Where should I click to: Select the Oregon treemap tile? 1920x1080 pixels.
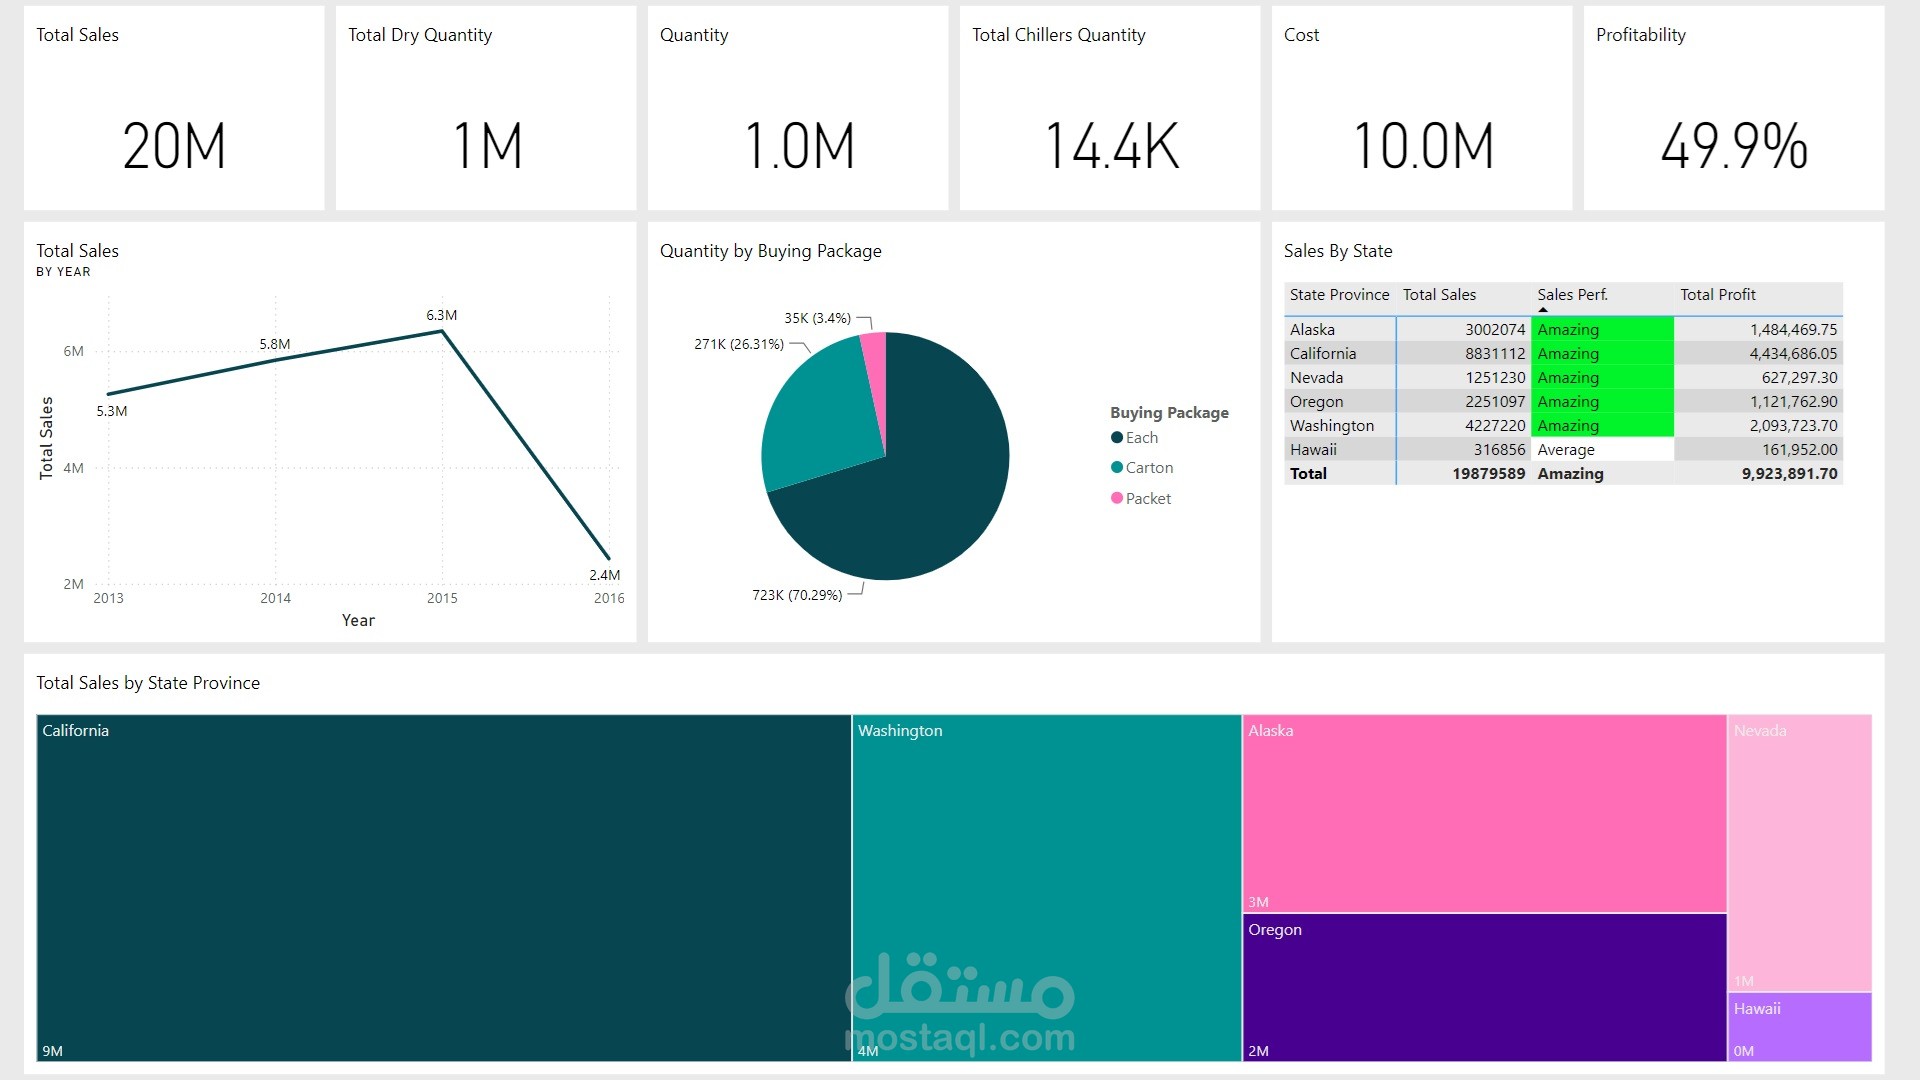[x=1484, y=987]
